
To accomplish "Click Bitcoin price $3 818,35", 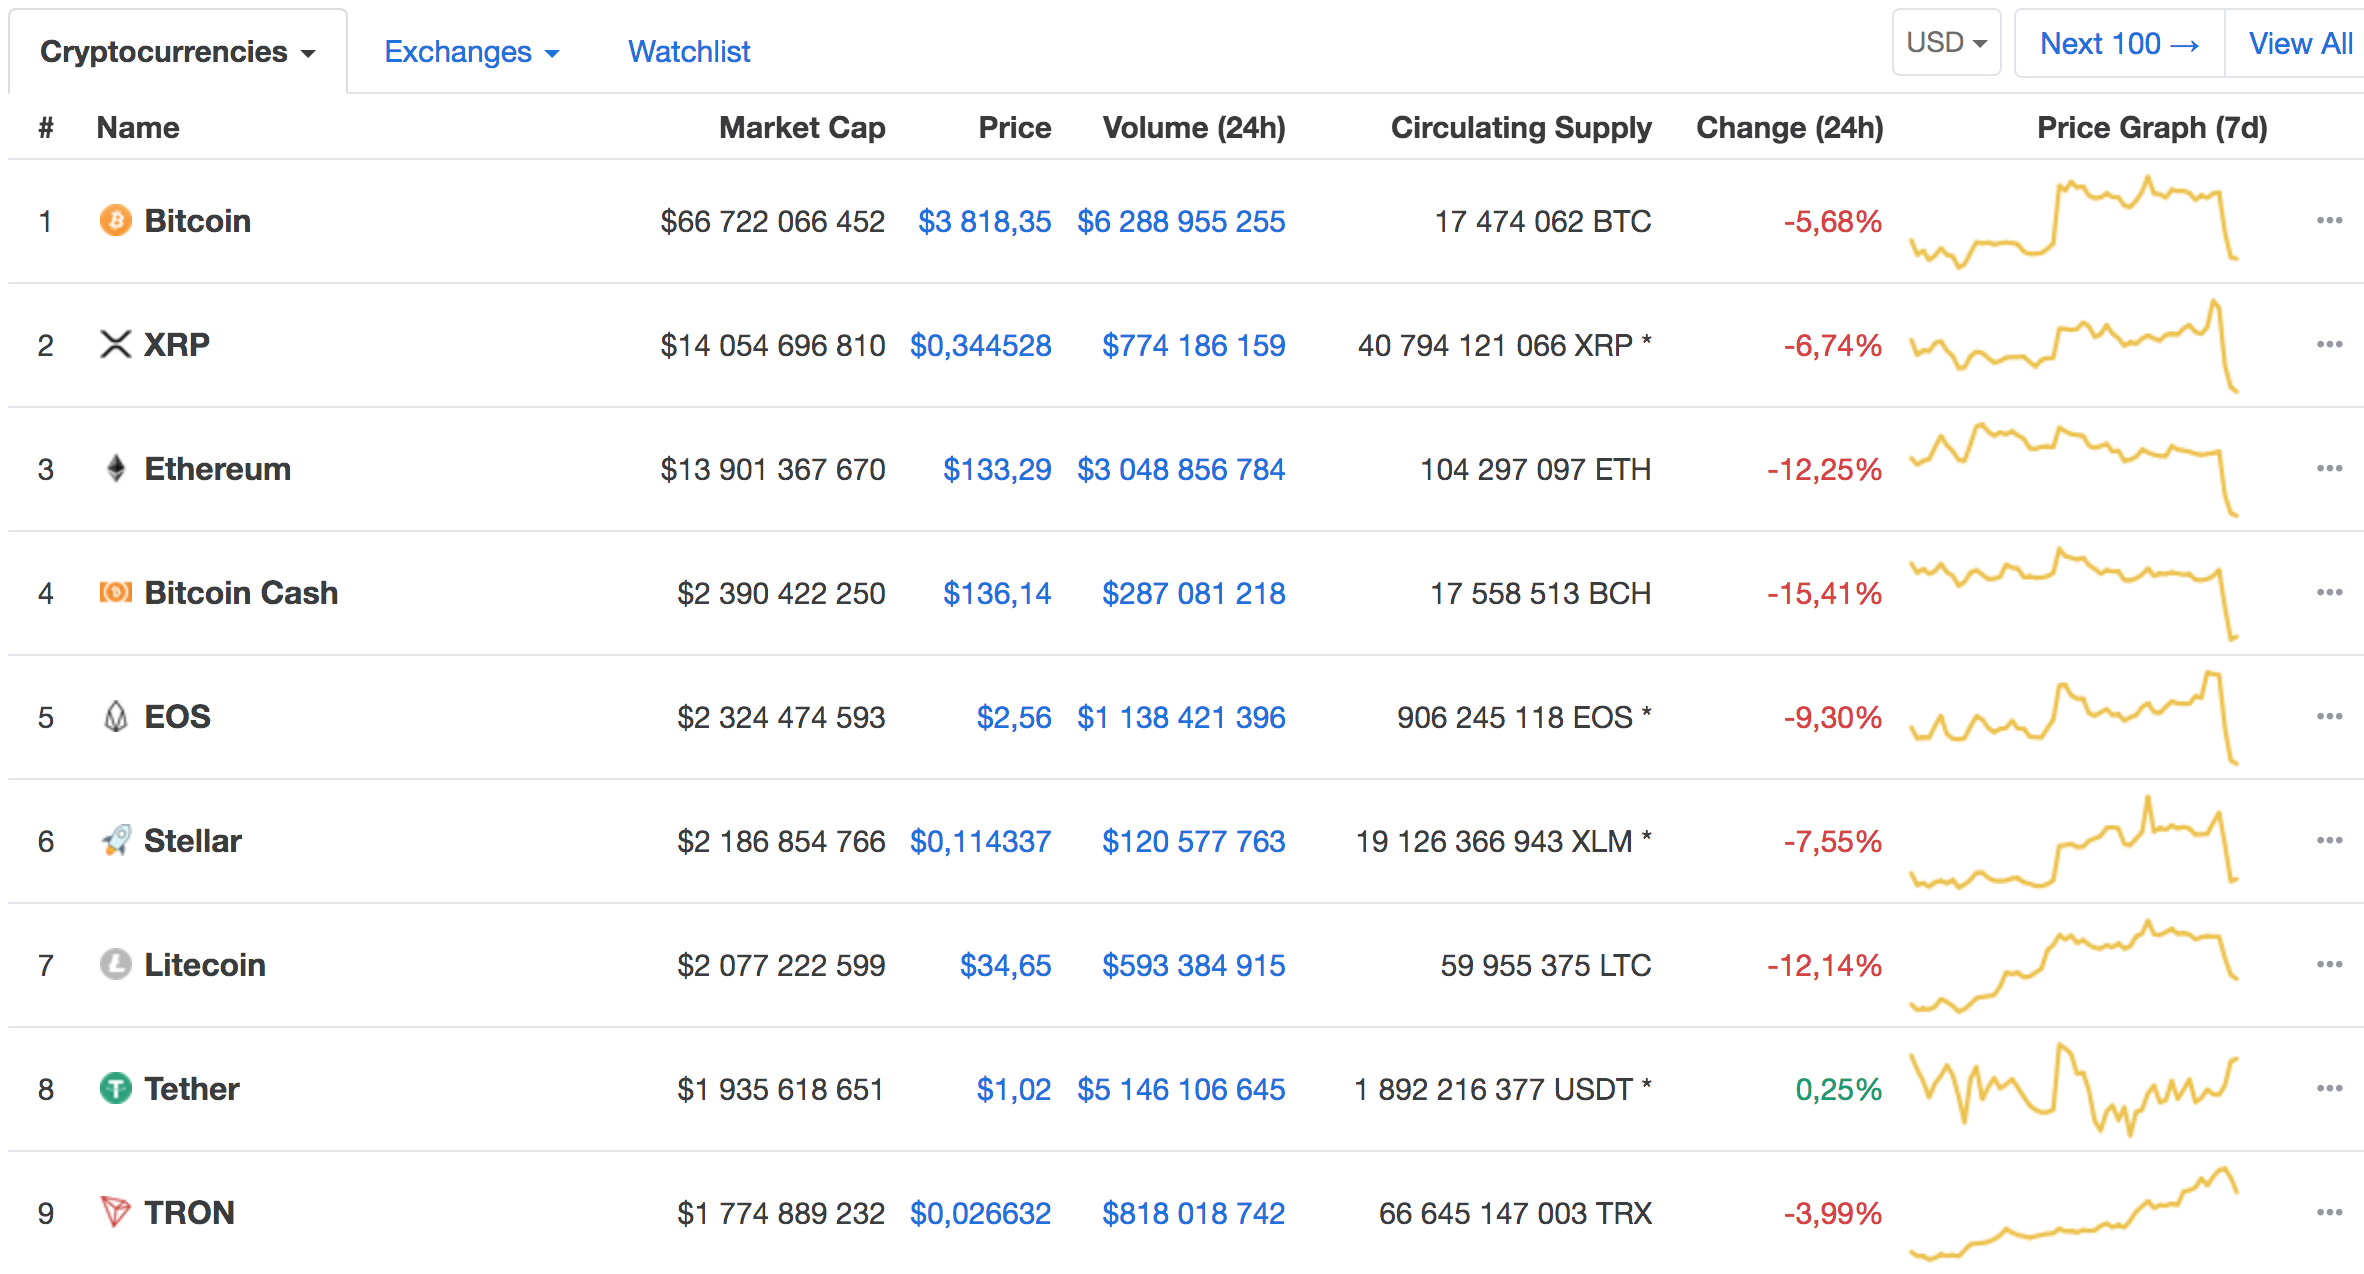I will pos(985,221).
